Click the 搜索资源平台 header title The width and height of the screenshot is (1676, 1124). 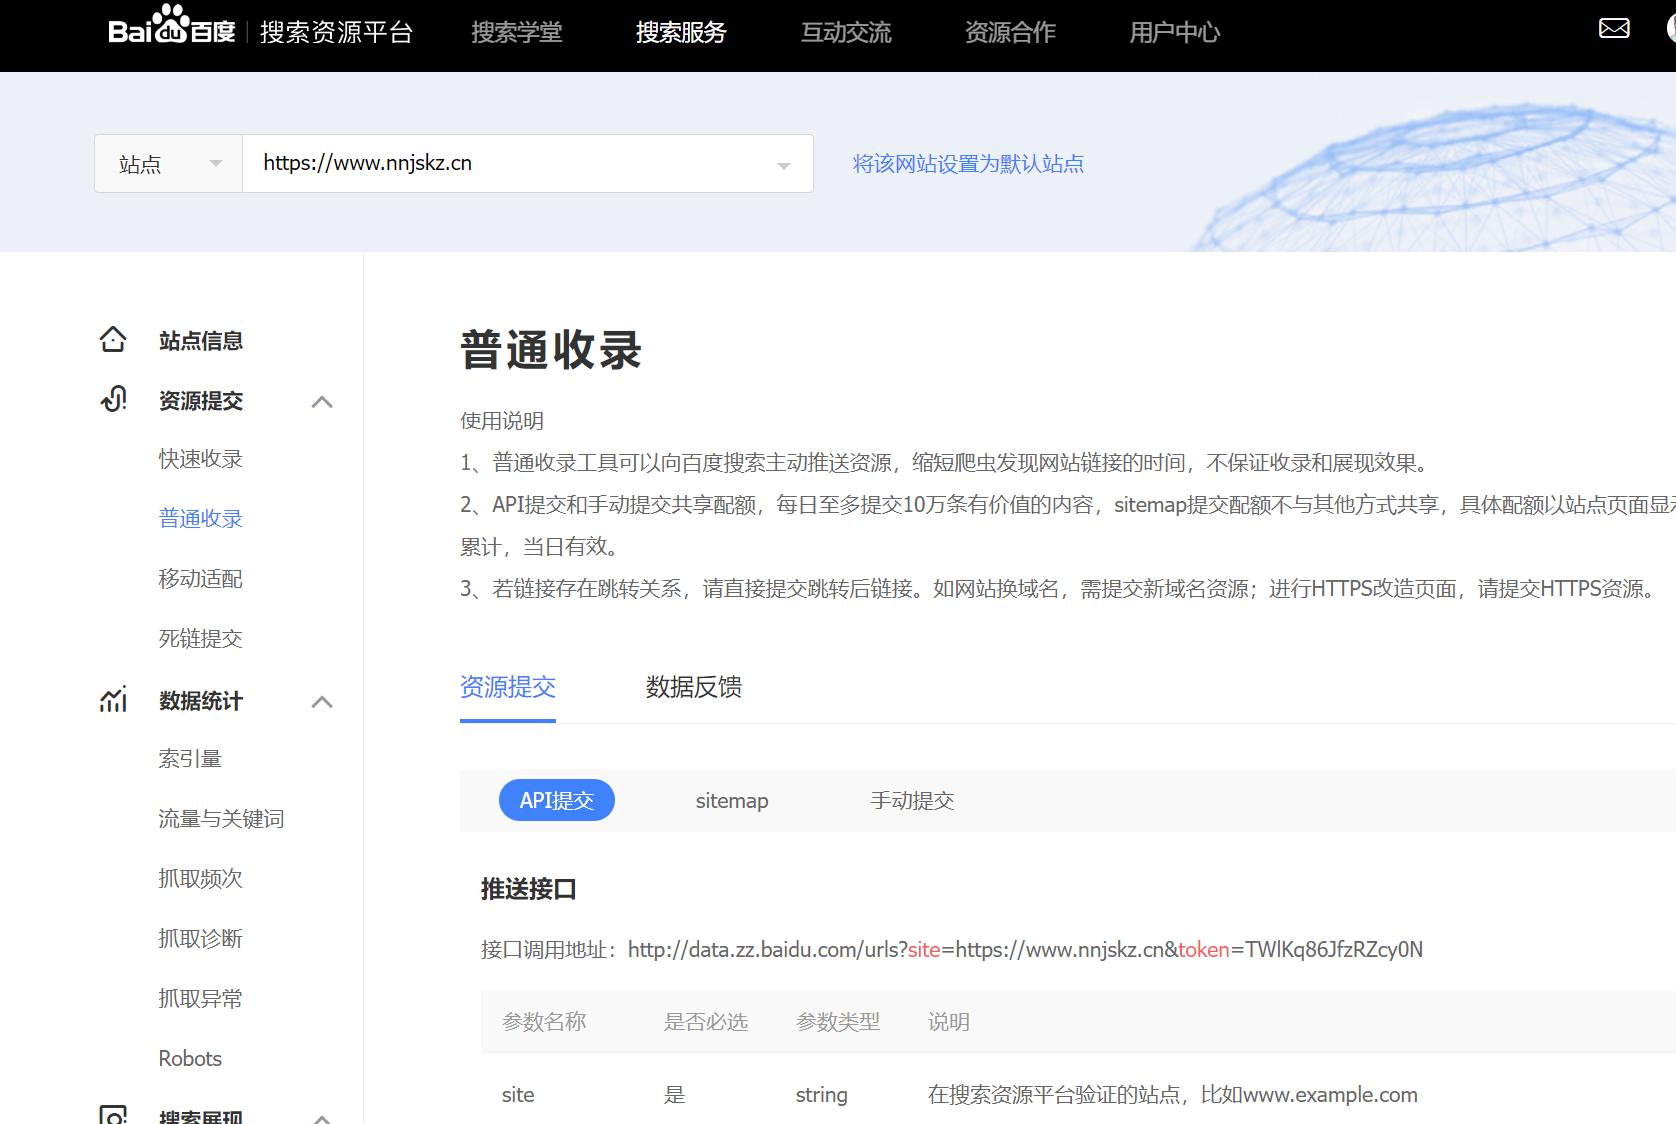[337, 33]
